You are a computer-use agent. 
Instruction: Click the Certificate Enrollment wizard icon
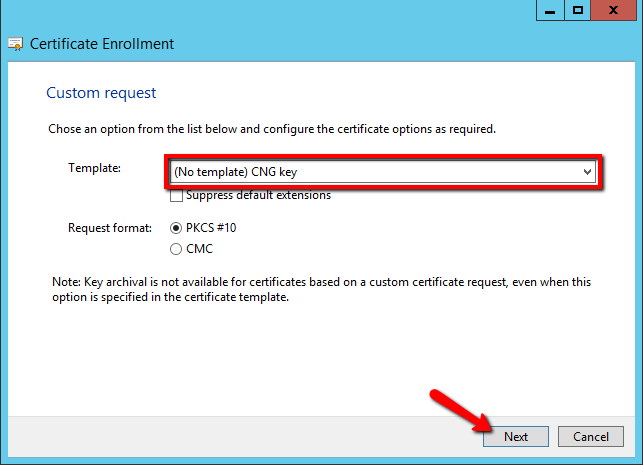[15, 44]
